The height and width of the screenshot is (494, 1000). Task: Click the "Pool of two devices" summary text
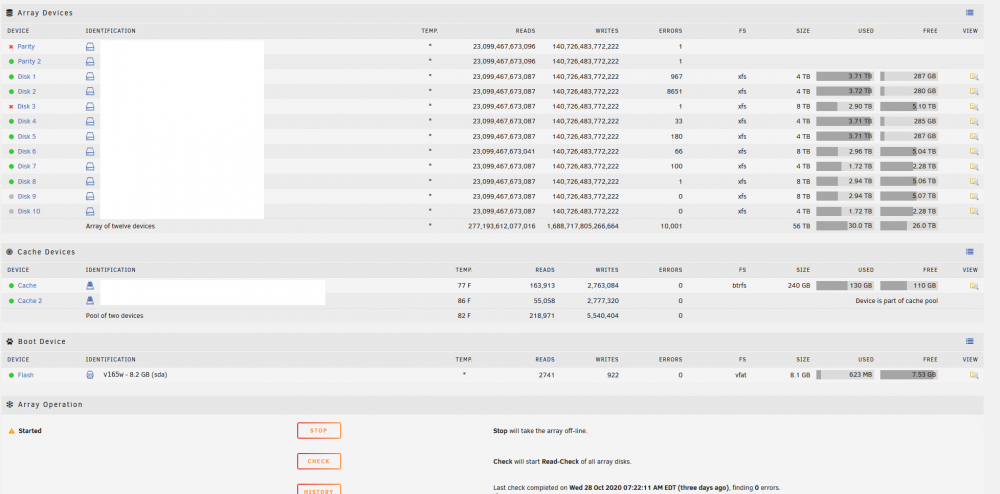click(x=115, y=316)
